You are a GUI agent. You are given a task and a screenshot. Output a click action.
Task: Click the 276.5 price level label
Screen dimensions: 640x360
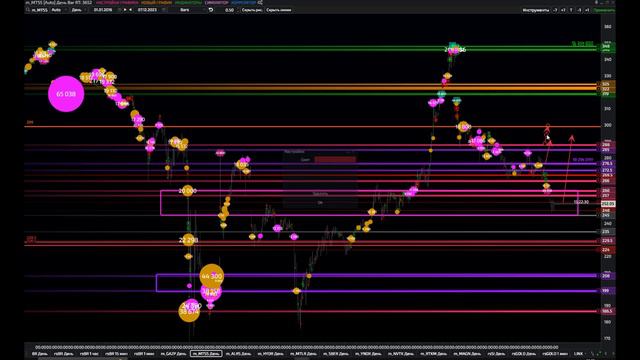point(607,164)
